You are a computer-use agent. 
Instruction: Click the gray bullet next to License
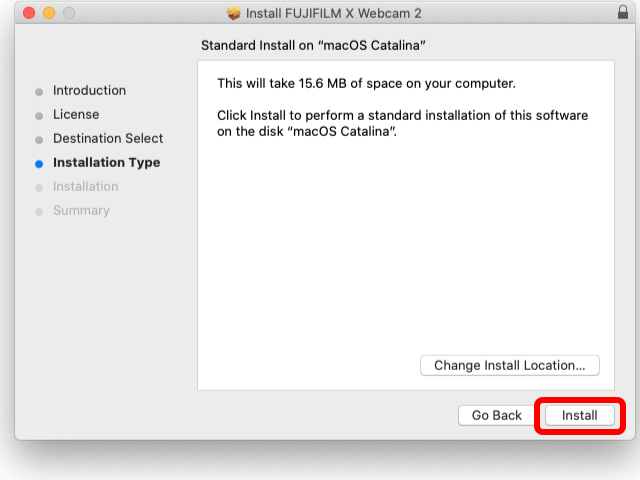click(39, 116)
